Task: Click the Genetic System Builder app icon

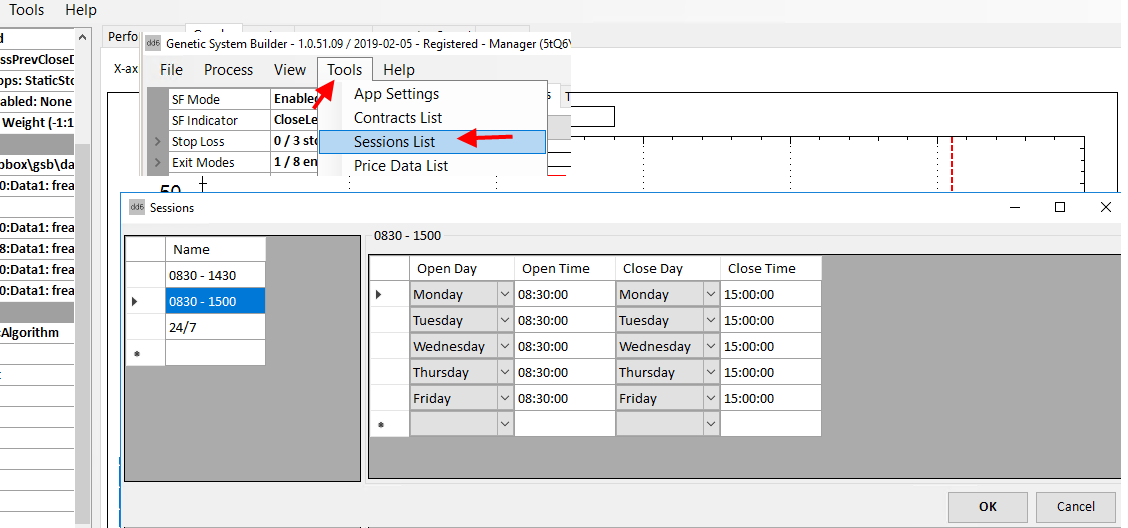Action: (153, 43)
